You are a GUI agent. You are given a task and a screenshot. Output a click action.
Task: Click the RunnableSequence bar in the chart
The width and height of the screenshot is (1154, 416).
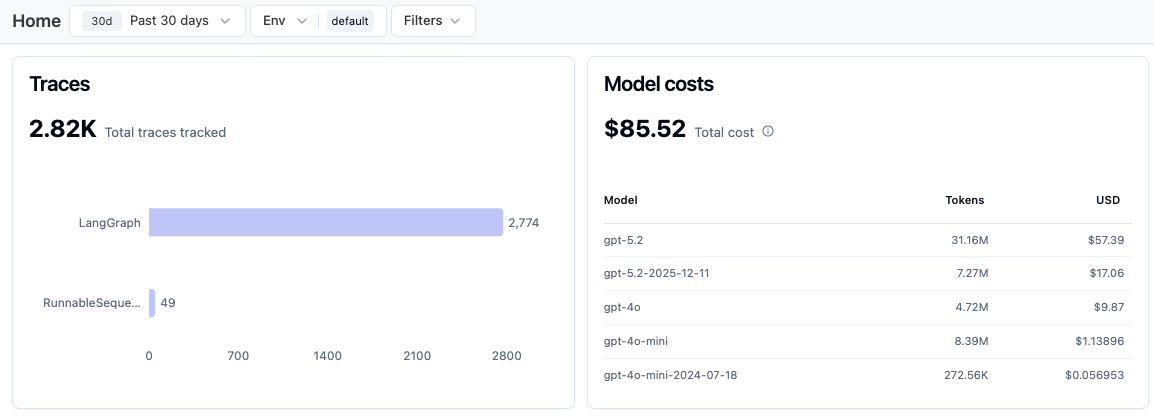point(152,303)
